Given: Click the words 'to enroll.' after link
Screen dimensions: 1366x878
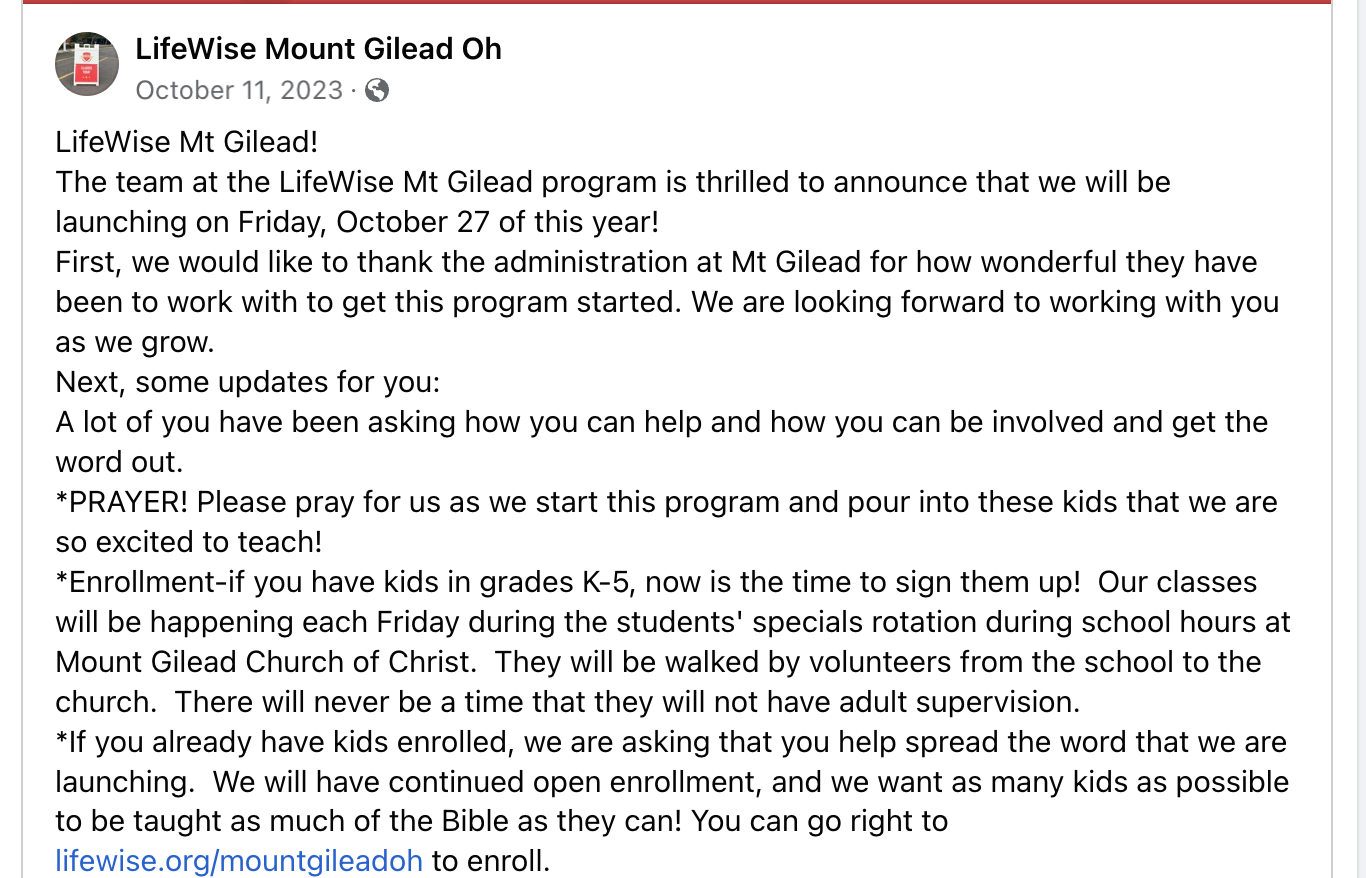Looking at the screenshot, I should tap(491, 861).
